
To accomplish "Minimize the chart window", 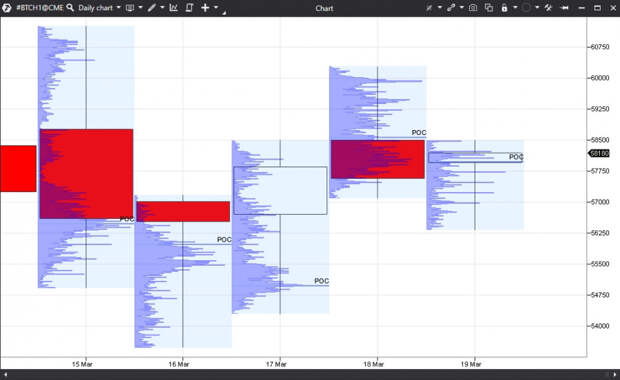I will click(x=581, y=8).
